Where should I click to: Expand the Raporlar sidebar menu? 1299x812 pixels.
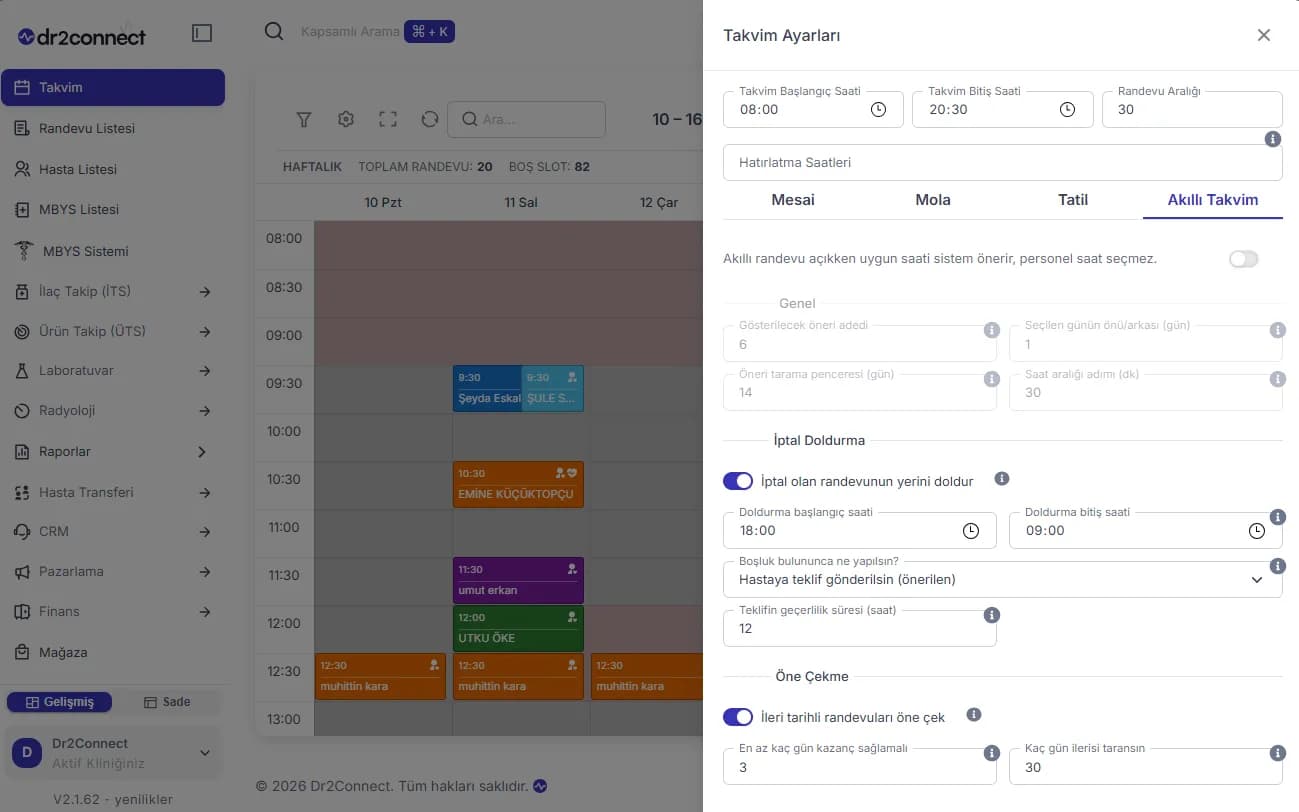coord(112,452)
